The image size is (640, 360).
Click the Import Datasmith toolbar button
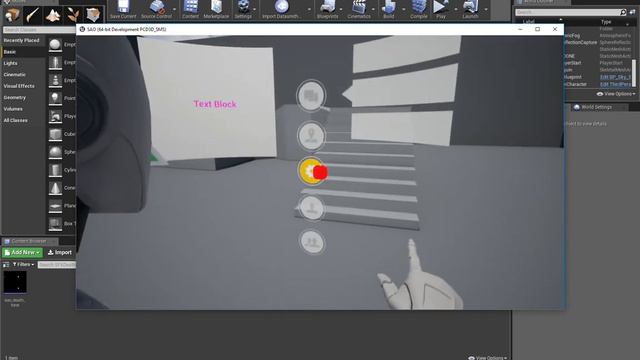tap(282, 9)
